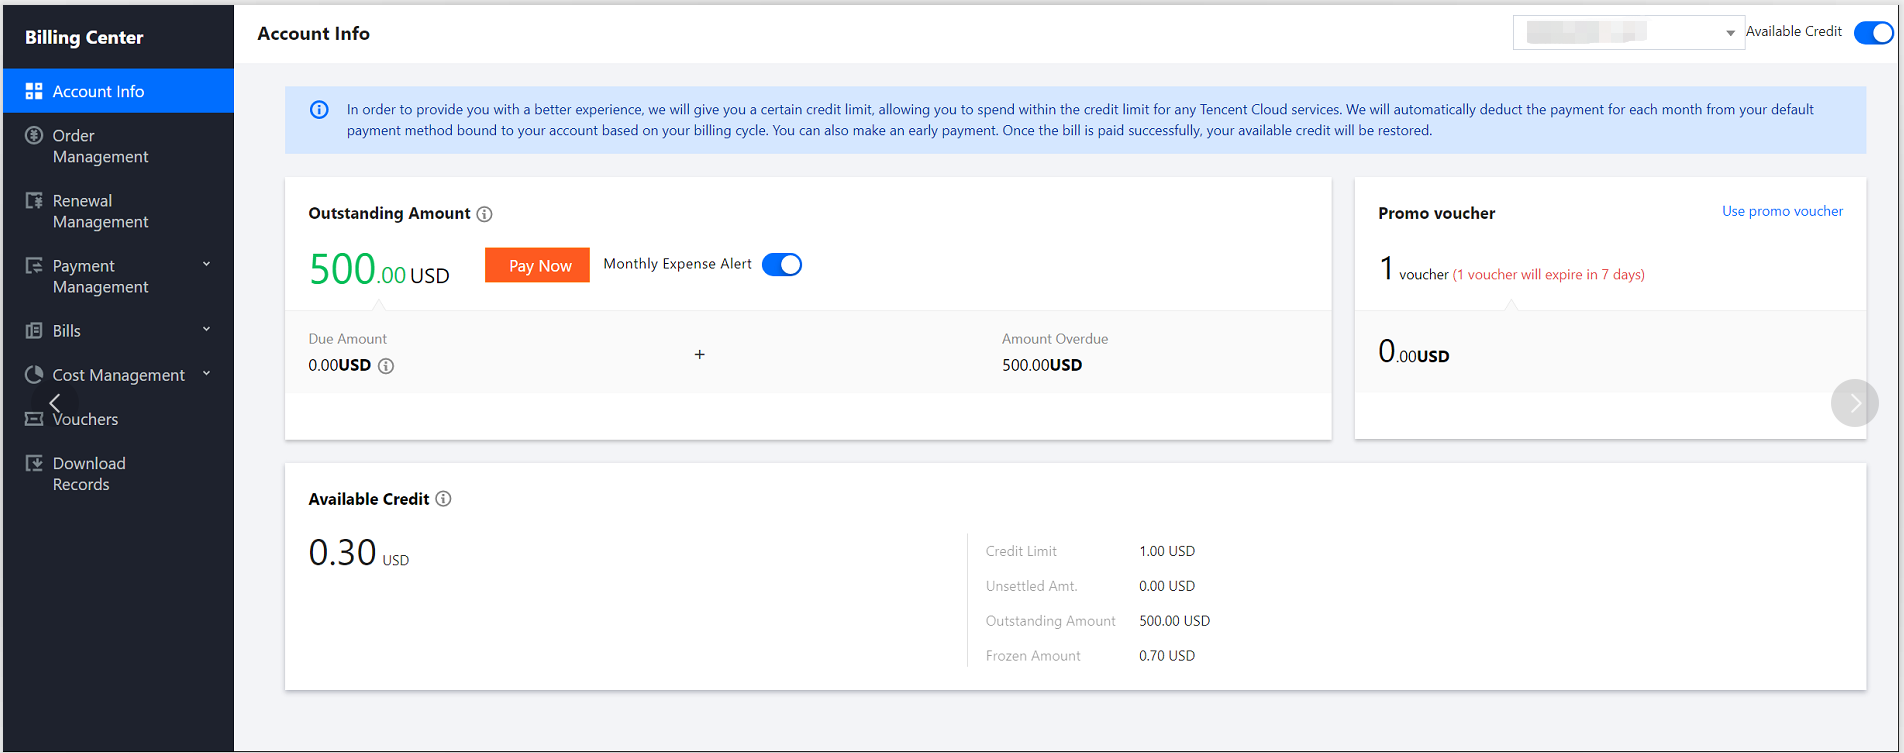Screen dimensions: 1904x753
Task: Click the Amount Overdue 500.00USD value
Action: pyautogui.click(x=1042, y=365)
